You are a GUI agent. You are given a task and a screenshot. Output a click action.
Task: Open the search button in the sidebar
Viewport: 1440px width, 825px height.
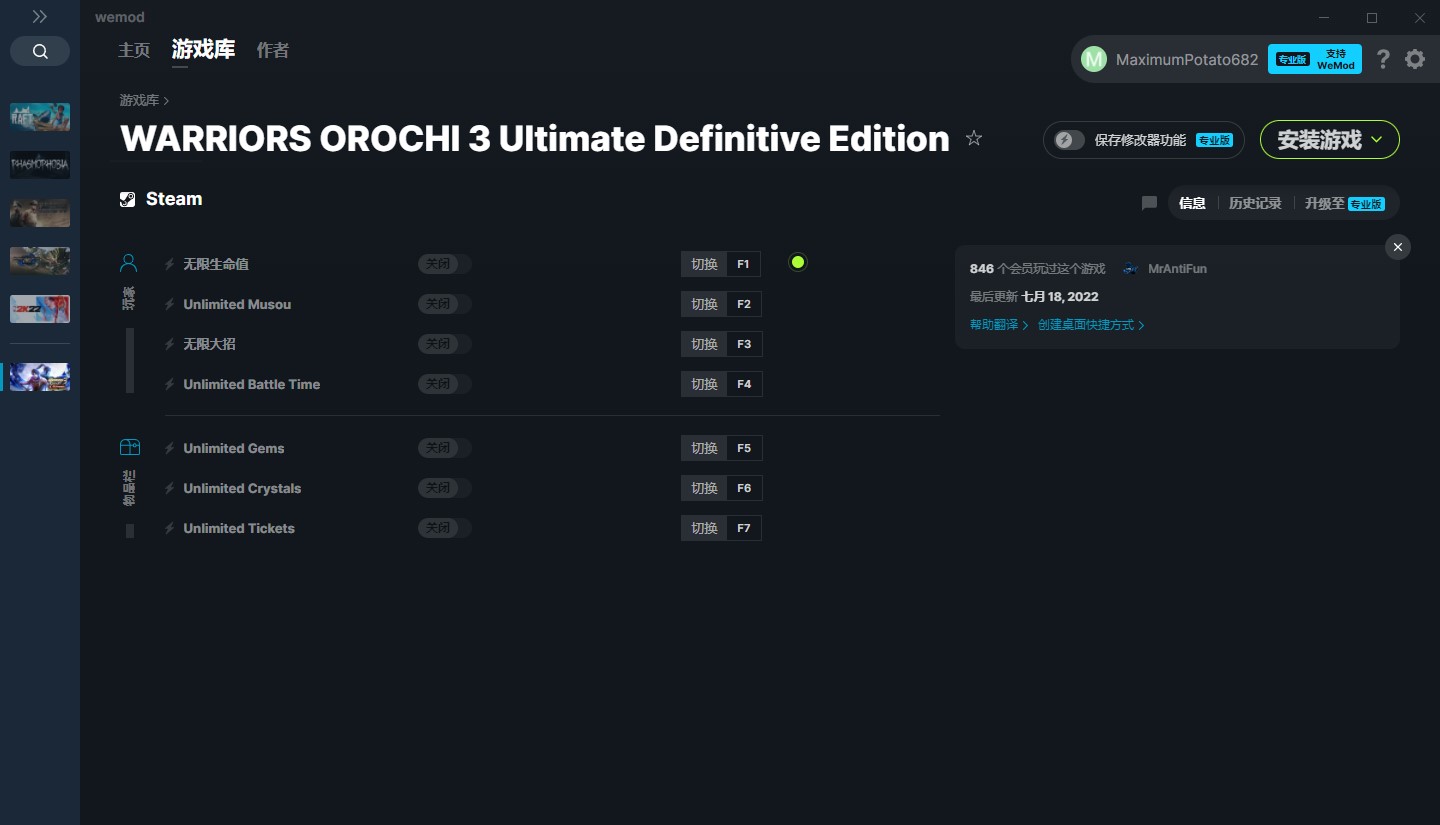(40, 51)
